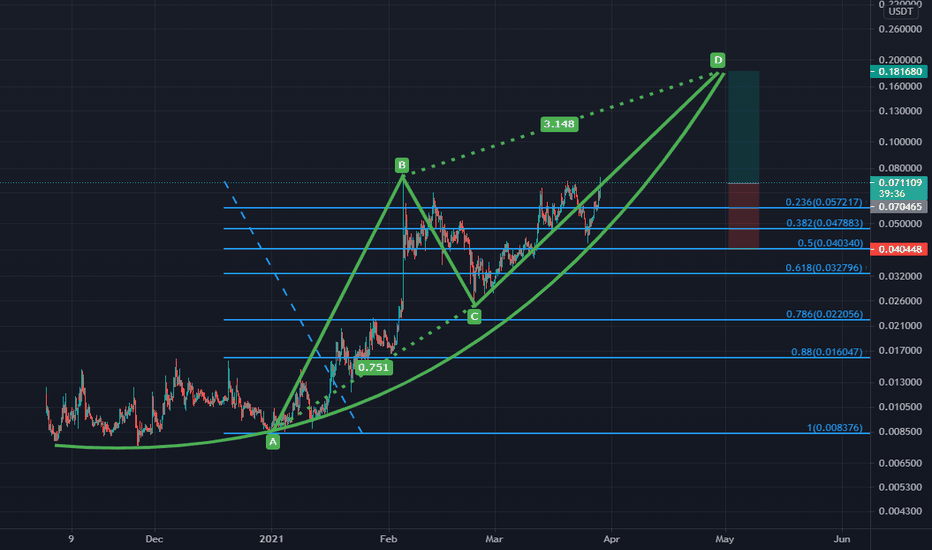Click the point D label marker
This screenshot has width=932, height=550.
tap(717, 59)
